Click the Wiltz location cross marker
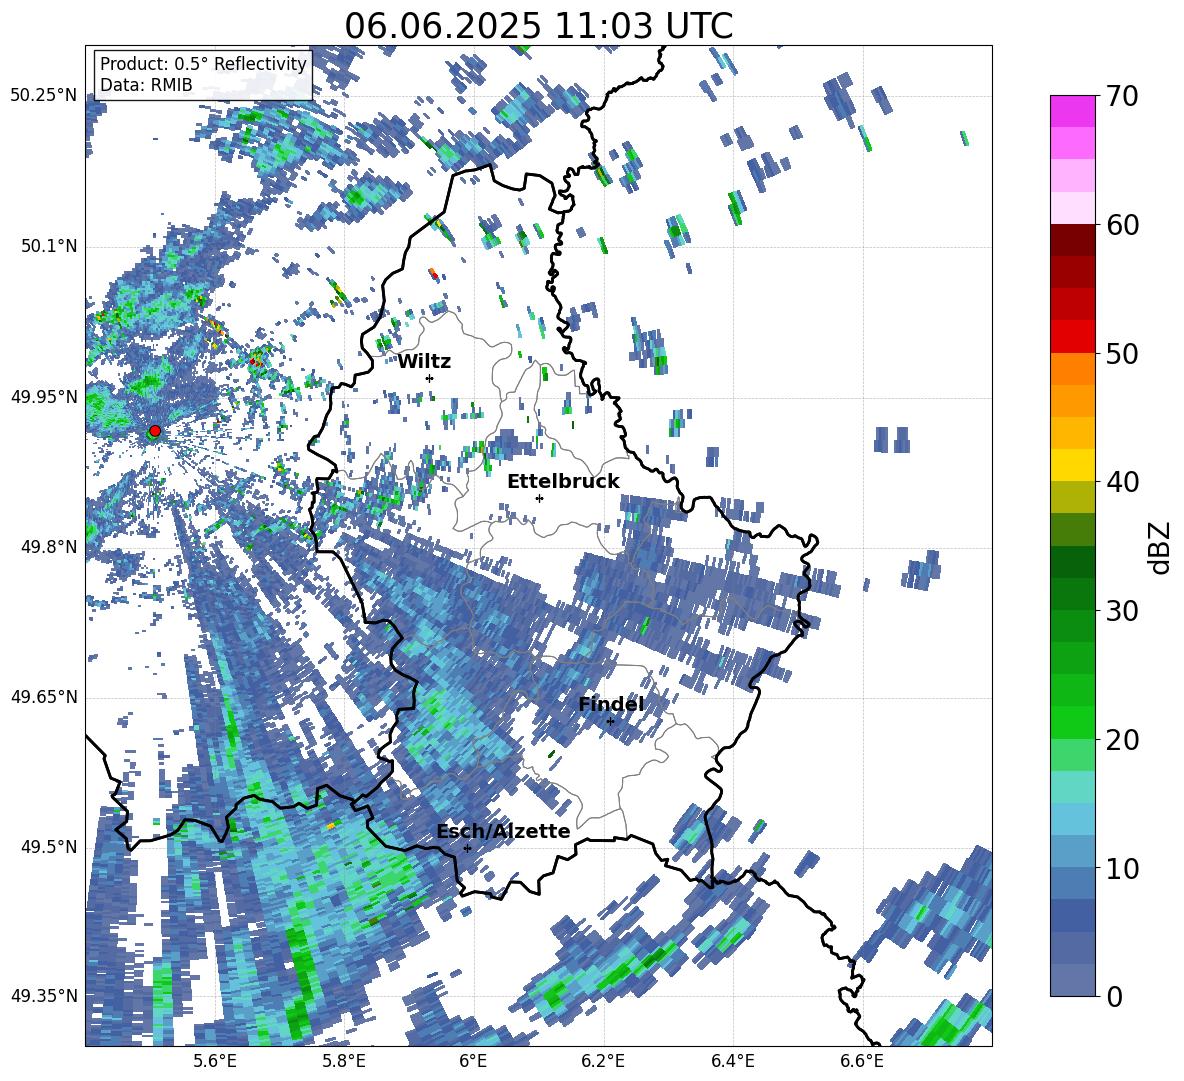Image resolution: width=1184 pixels, height=1081 pixels. 430,378
